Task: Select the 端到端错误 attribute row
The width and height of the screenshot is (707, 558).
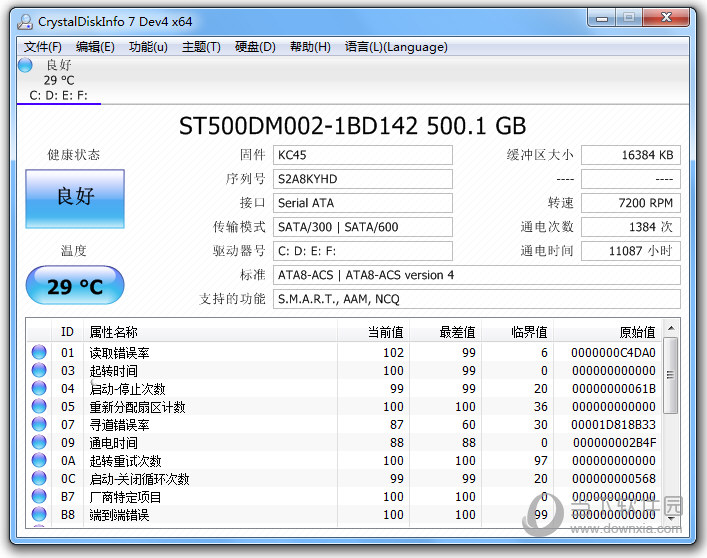Action: coord(344,515)
